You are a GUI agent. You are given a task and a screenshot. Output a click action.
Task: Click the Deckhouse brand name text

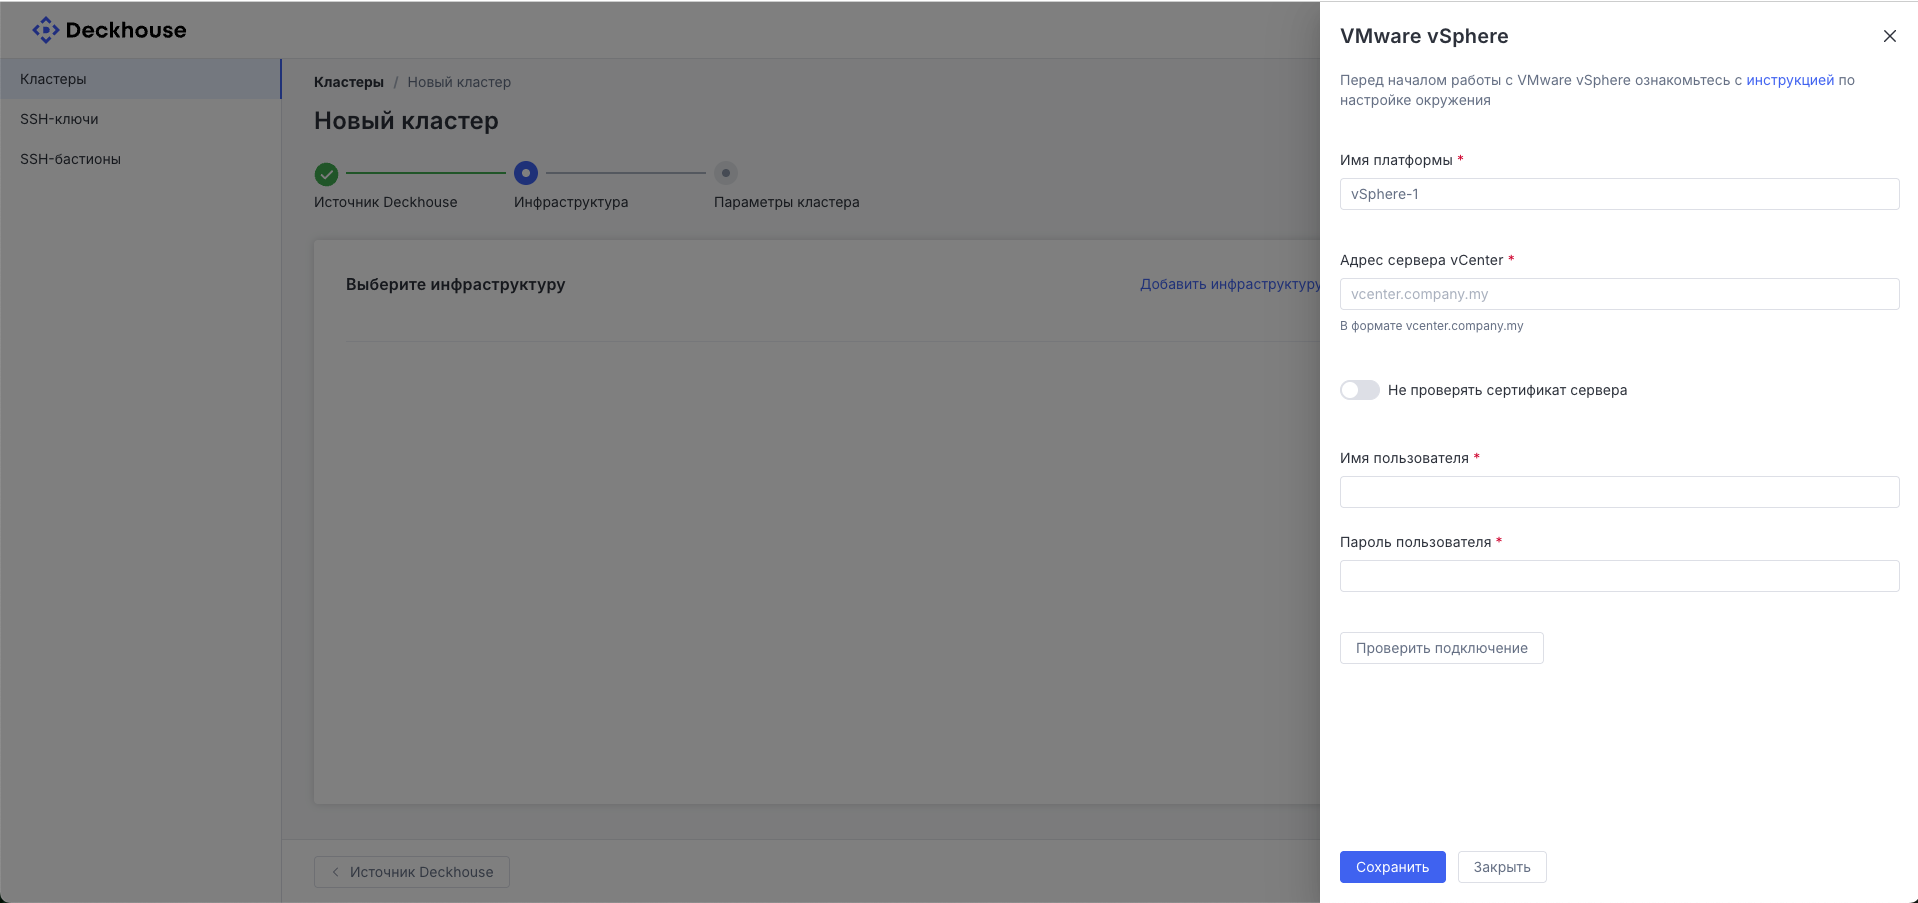(126, 30)
